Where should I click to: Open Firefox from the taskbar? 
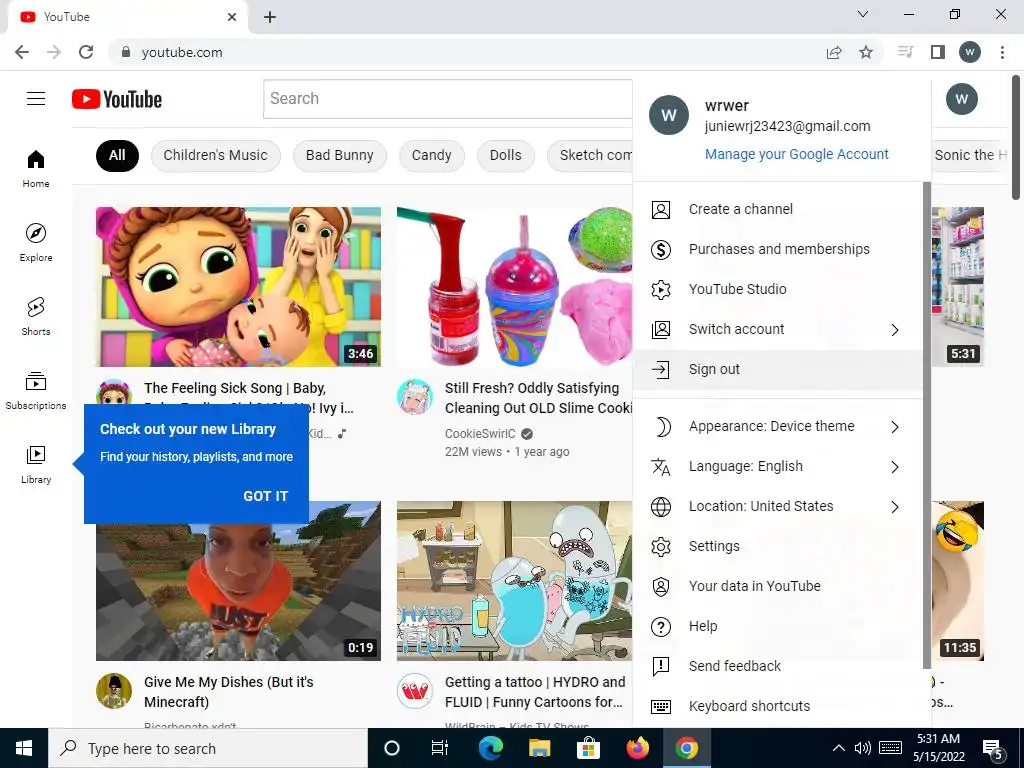(x=638, y=748)
